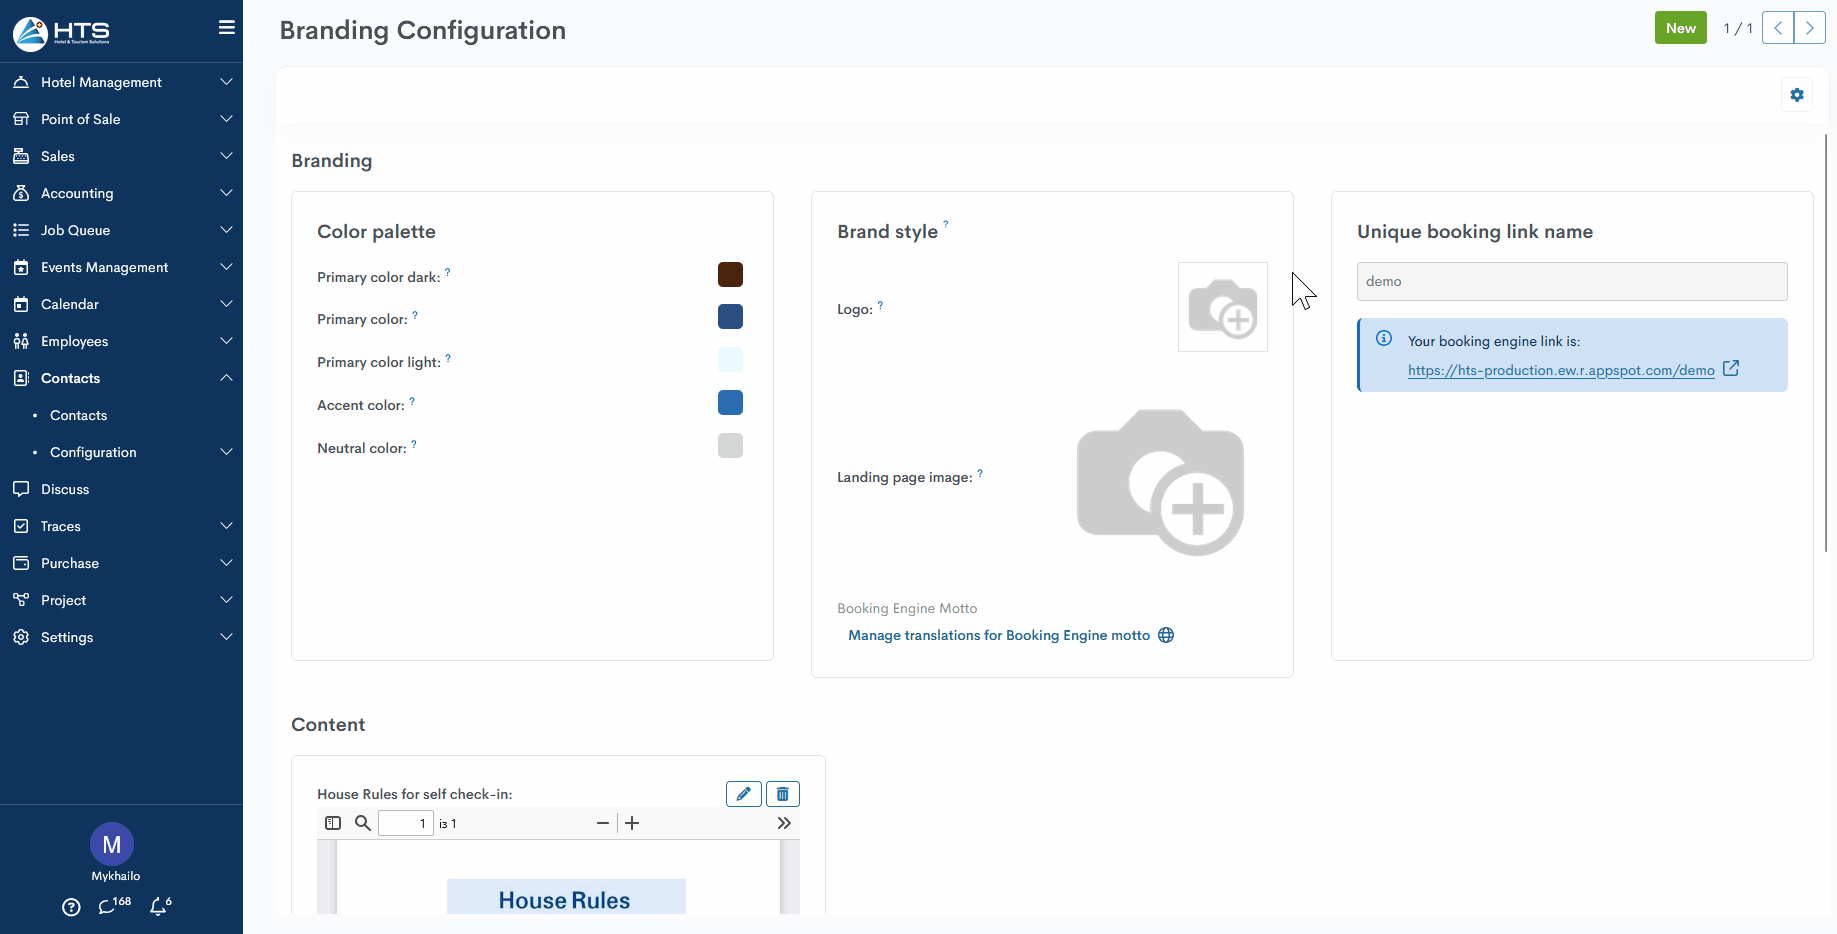Screen dimensions: 1837x934
Task: Click the unique booking link name field
Action: click(x=1571, y=281)
